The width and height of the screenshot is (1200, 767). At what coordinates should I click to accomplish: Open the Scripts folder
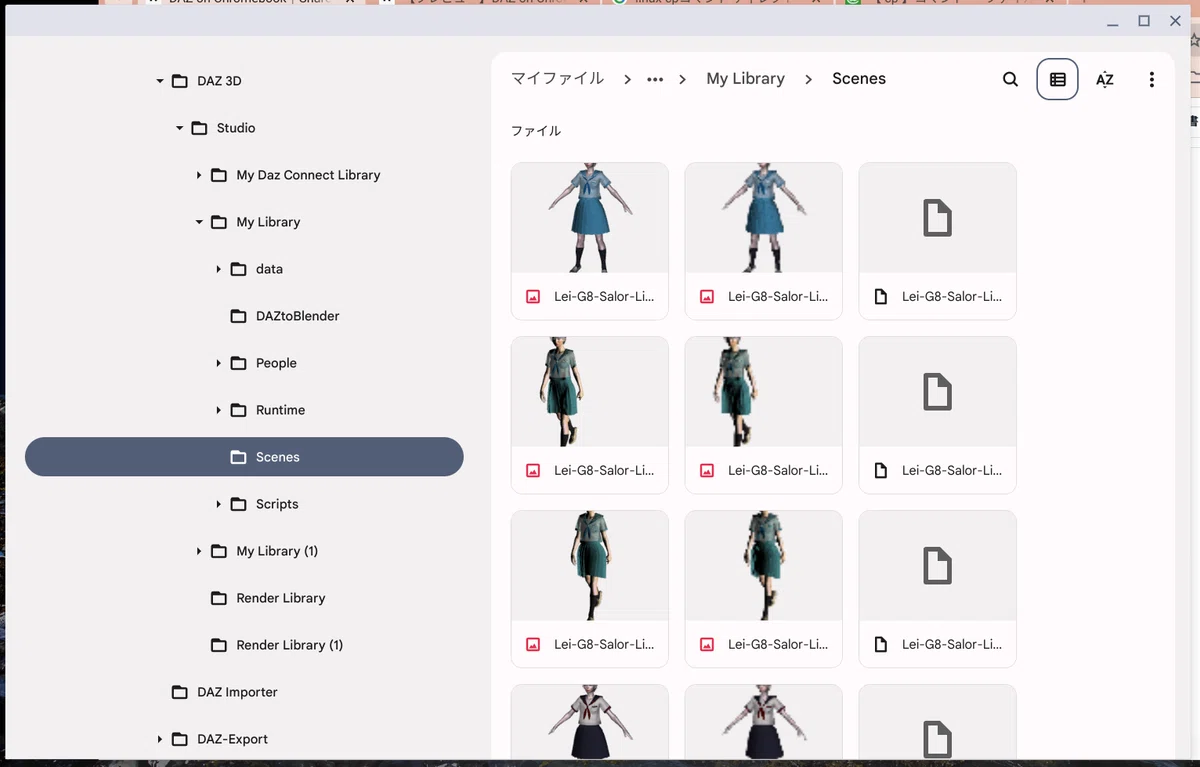coord(244,504)
